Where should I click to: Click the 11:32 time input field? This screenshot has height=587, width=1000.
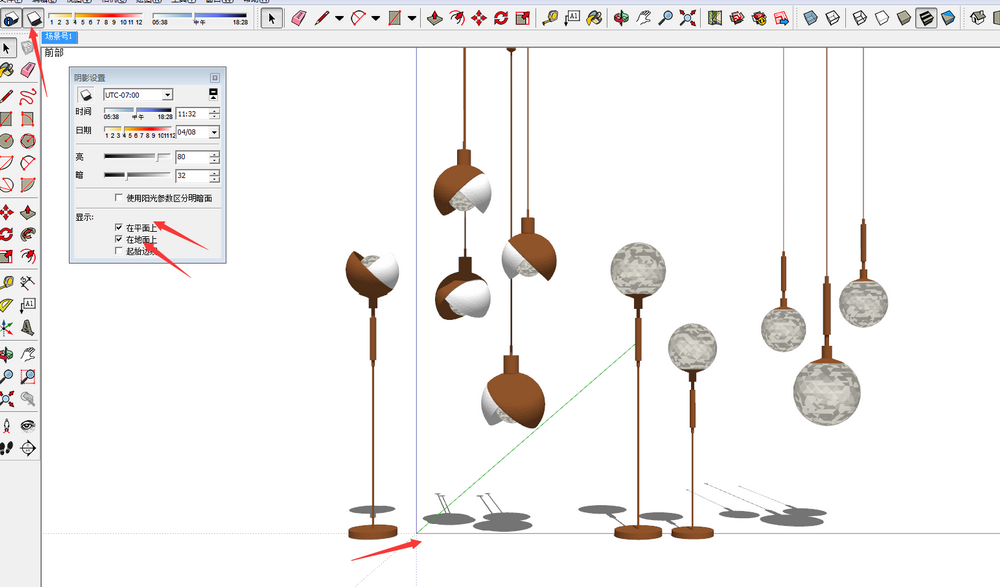click(x=192, y=114)
